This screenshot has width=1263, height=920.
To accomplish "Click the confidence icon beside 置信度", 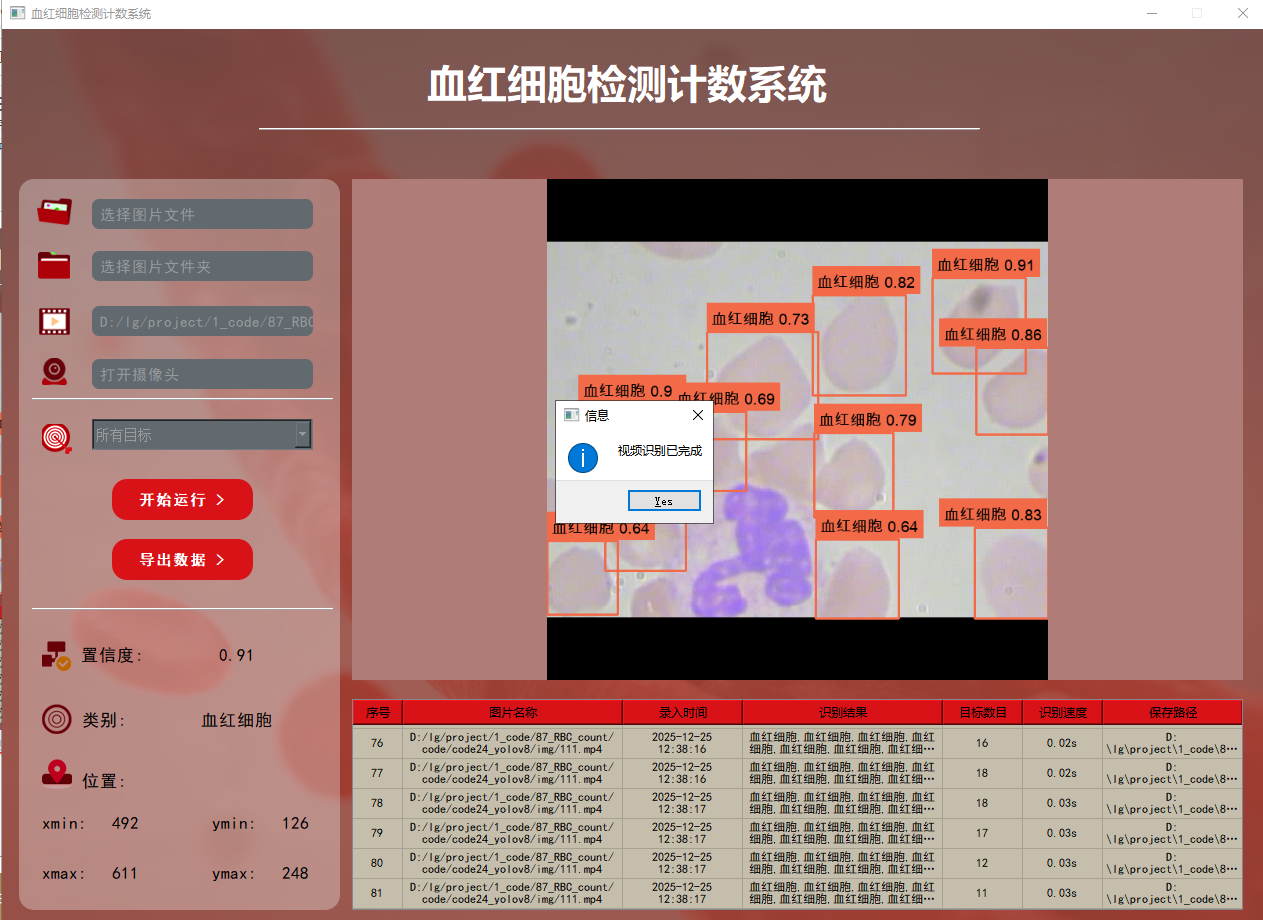I will 56,655.
